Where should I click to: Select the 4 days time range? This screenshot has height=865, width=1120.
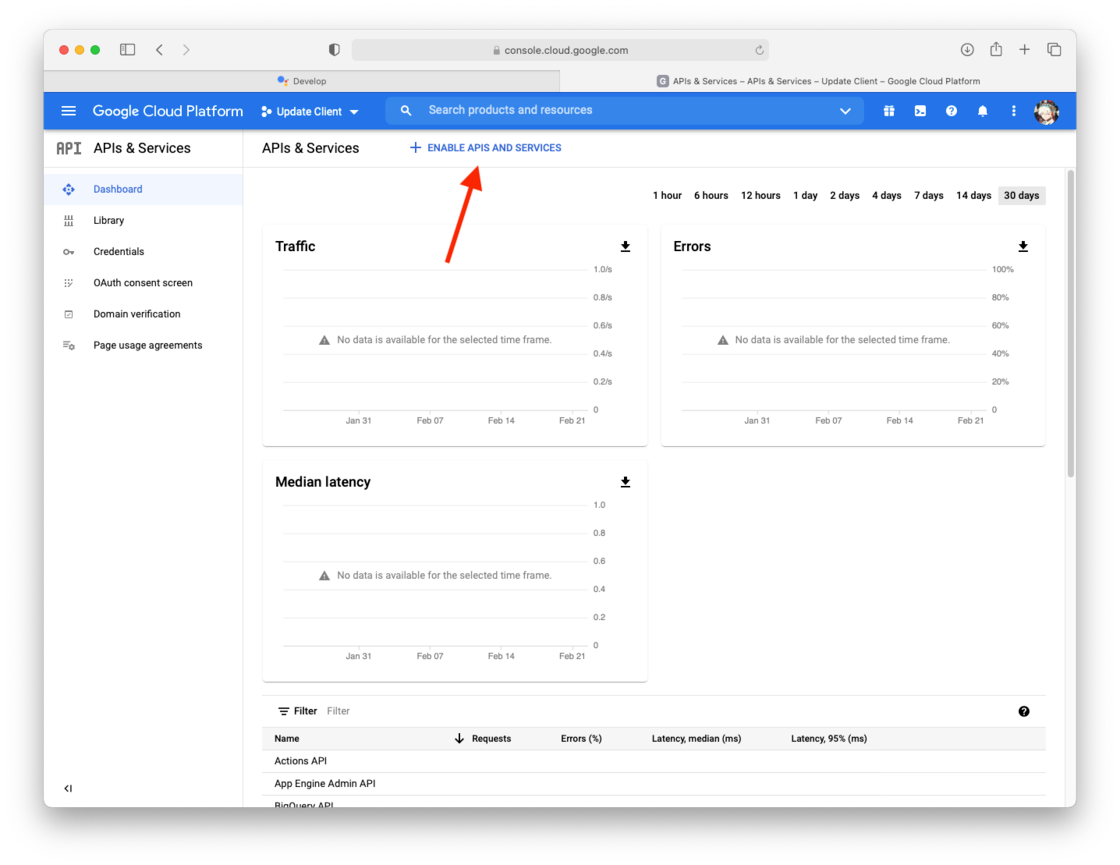coord(886,196)
